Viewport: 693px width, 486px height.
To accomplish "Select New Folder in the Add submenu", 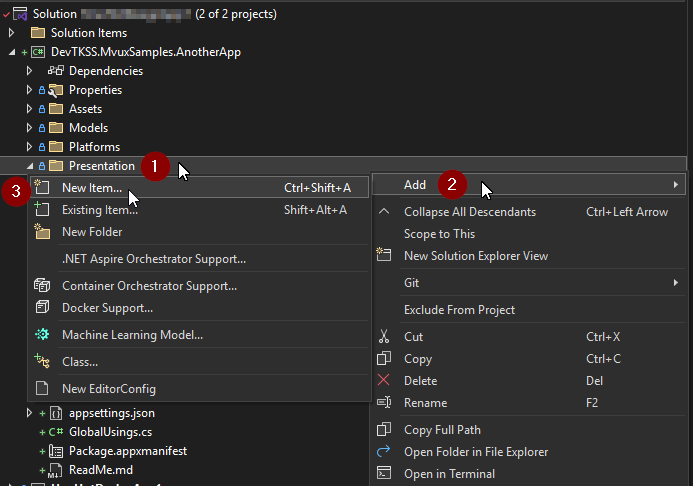I will [199, 232].
